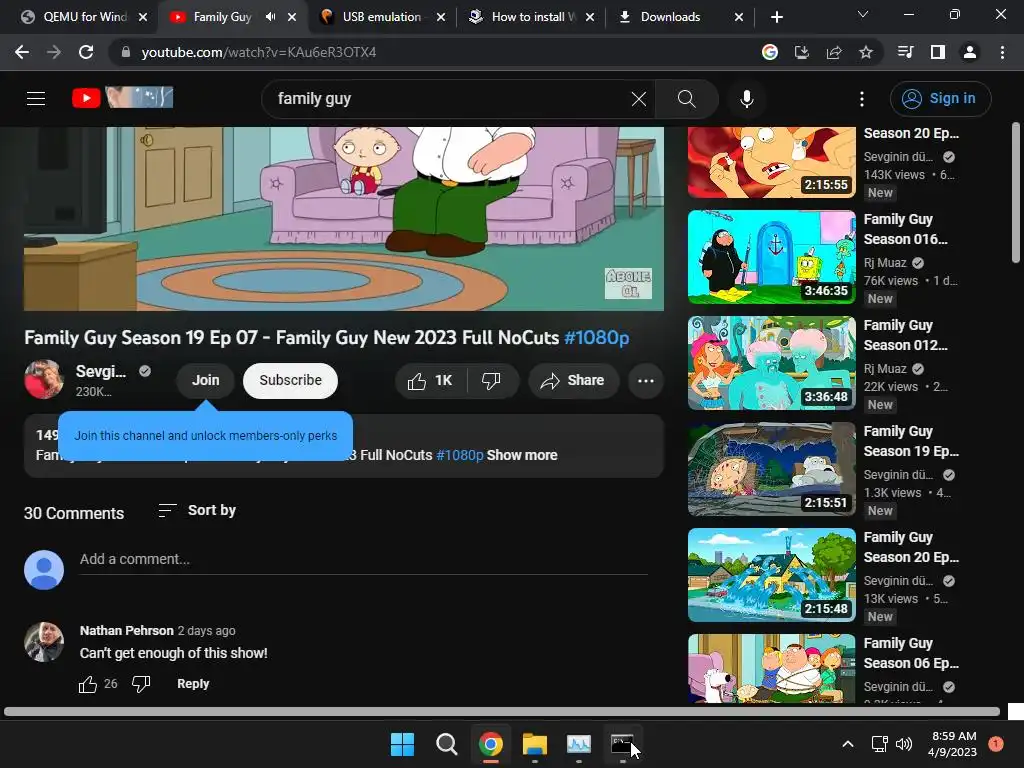Expand tab search chevron
The width and height of the screenshot is (1024, 768).
[x=863, y=14]
